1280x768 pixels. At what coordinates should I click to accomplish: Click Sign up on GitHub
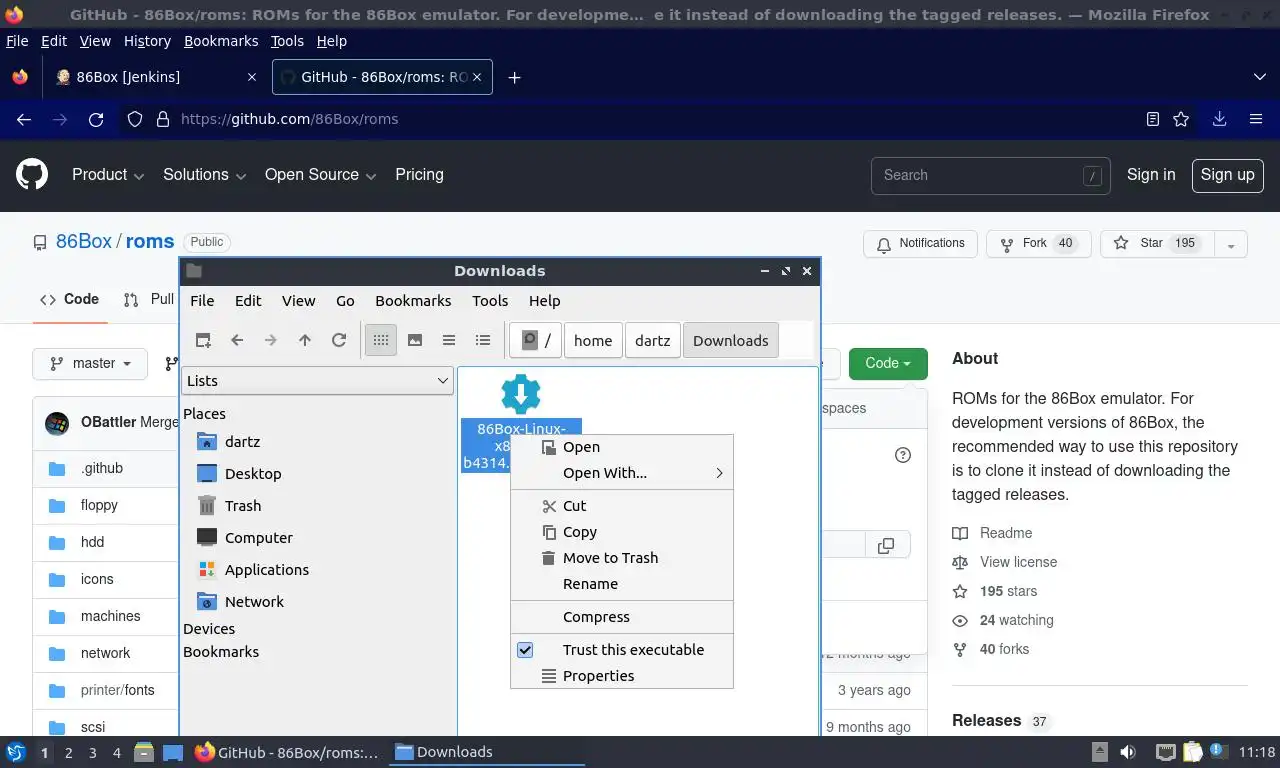[x=1227, y=175]
